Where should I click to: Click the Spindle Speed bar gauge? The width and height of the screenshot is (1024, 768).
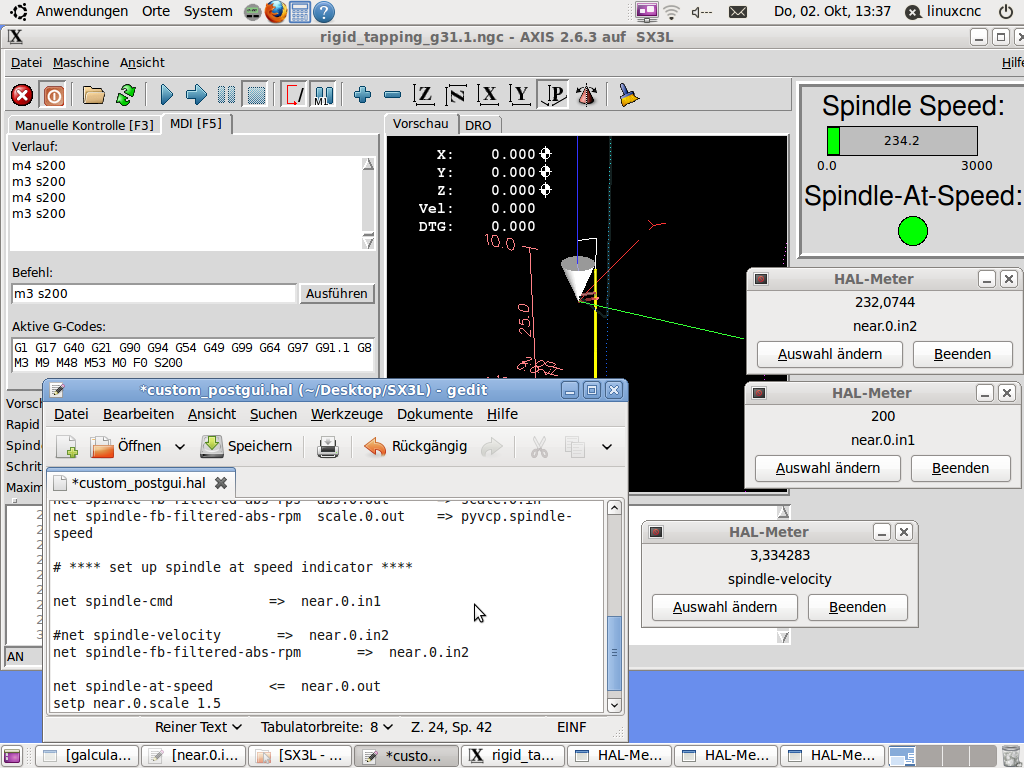click(x=902, y=140)
